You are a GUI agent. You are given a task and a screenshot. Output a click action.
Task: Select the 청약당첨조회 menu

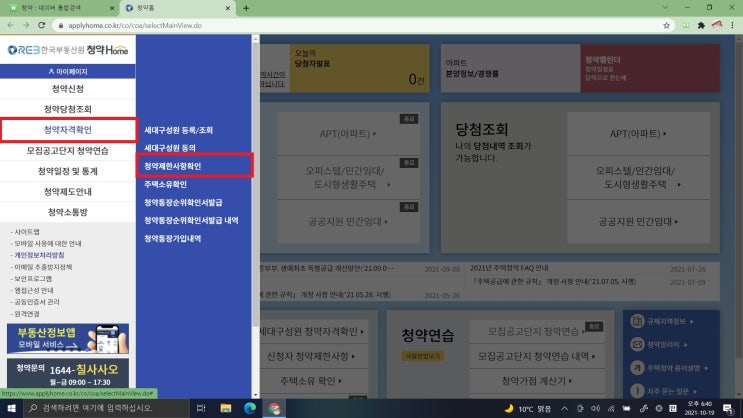coord(68,109)
